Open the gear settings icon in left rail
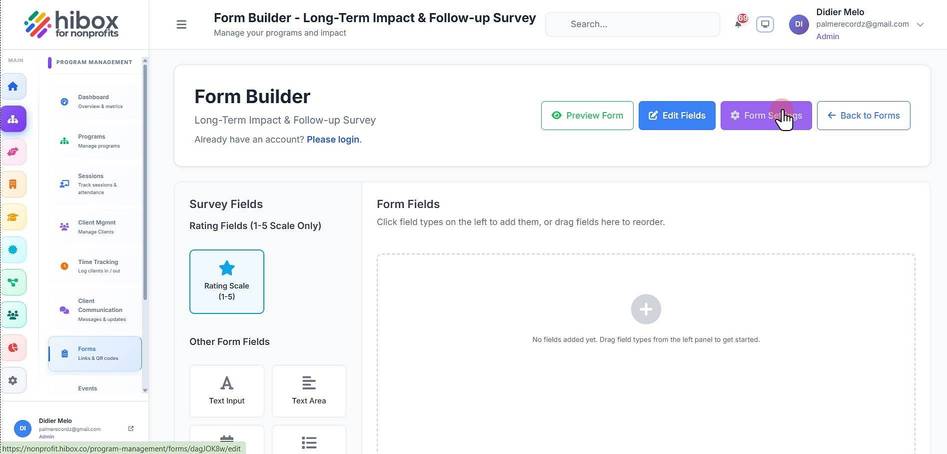The width and height of the screenshot is (947, 454). (x=13, y=380)
